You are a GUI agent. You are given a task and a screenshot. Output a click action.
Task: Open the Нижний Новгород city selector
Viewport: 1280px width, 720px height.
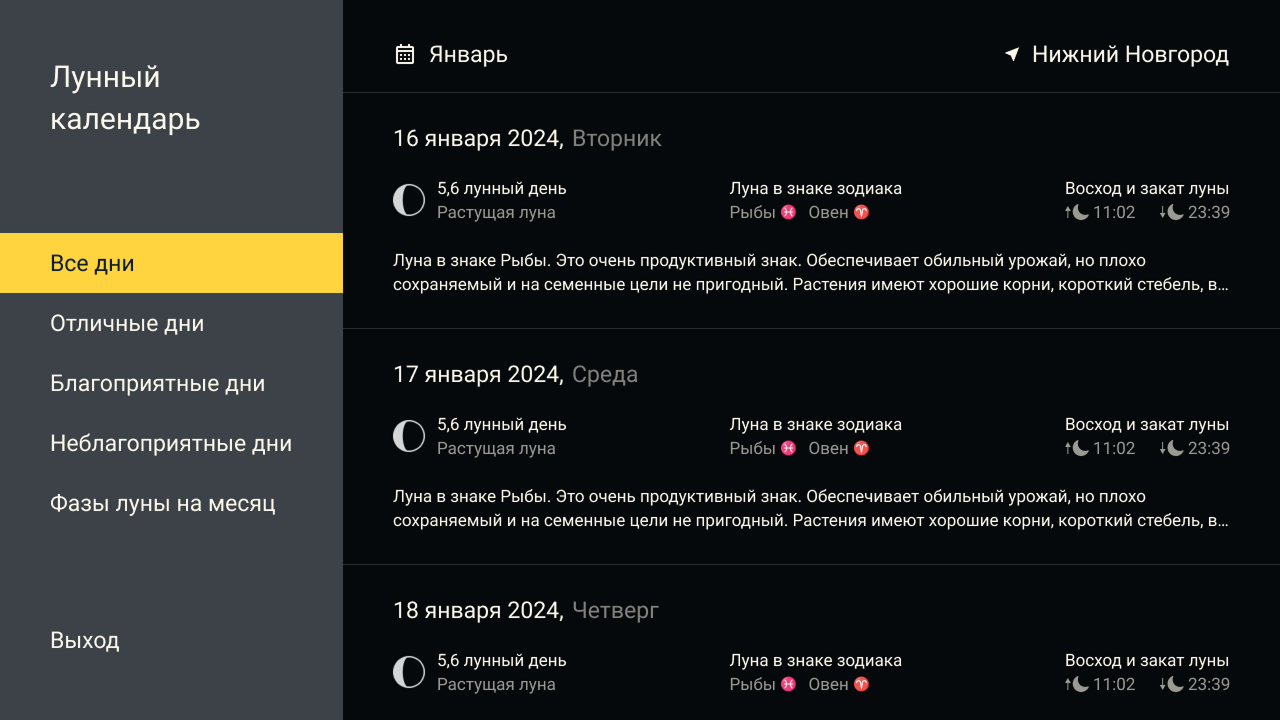coord(1130,54)
